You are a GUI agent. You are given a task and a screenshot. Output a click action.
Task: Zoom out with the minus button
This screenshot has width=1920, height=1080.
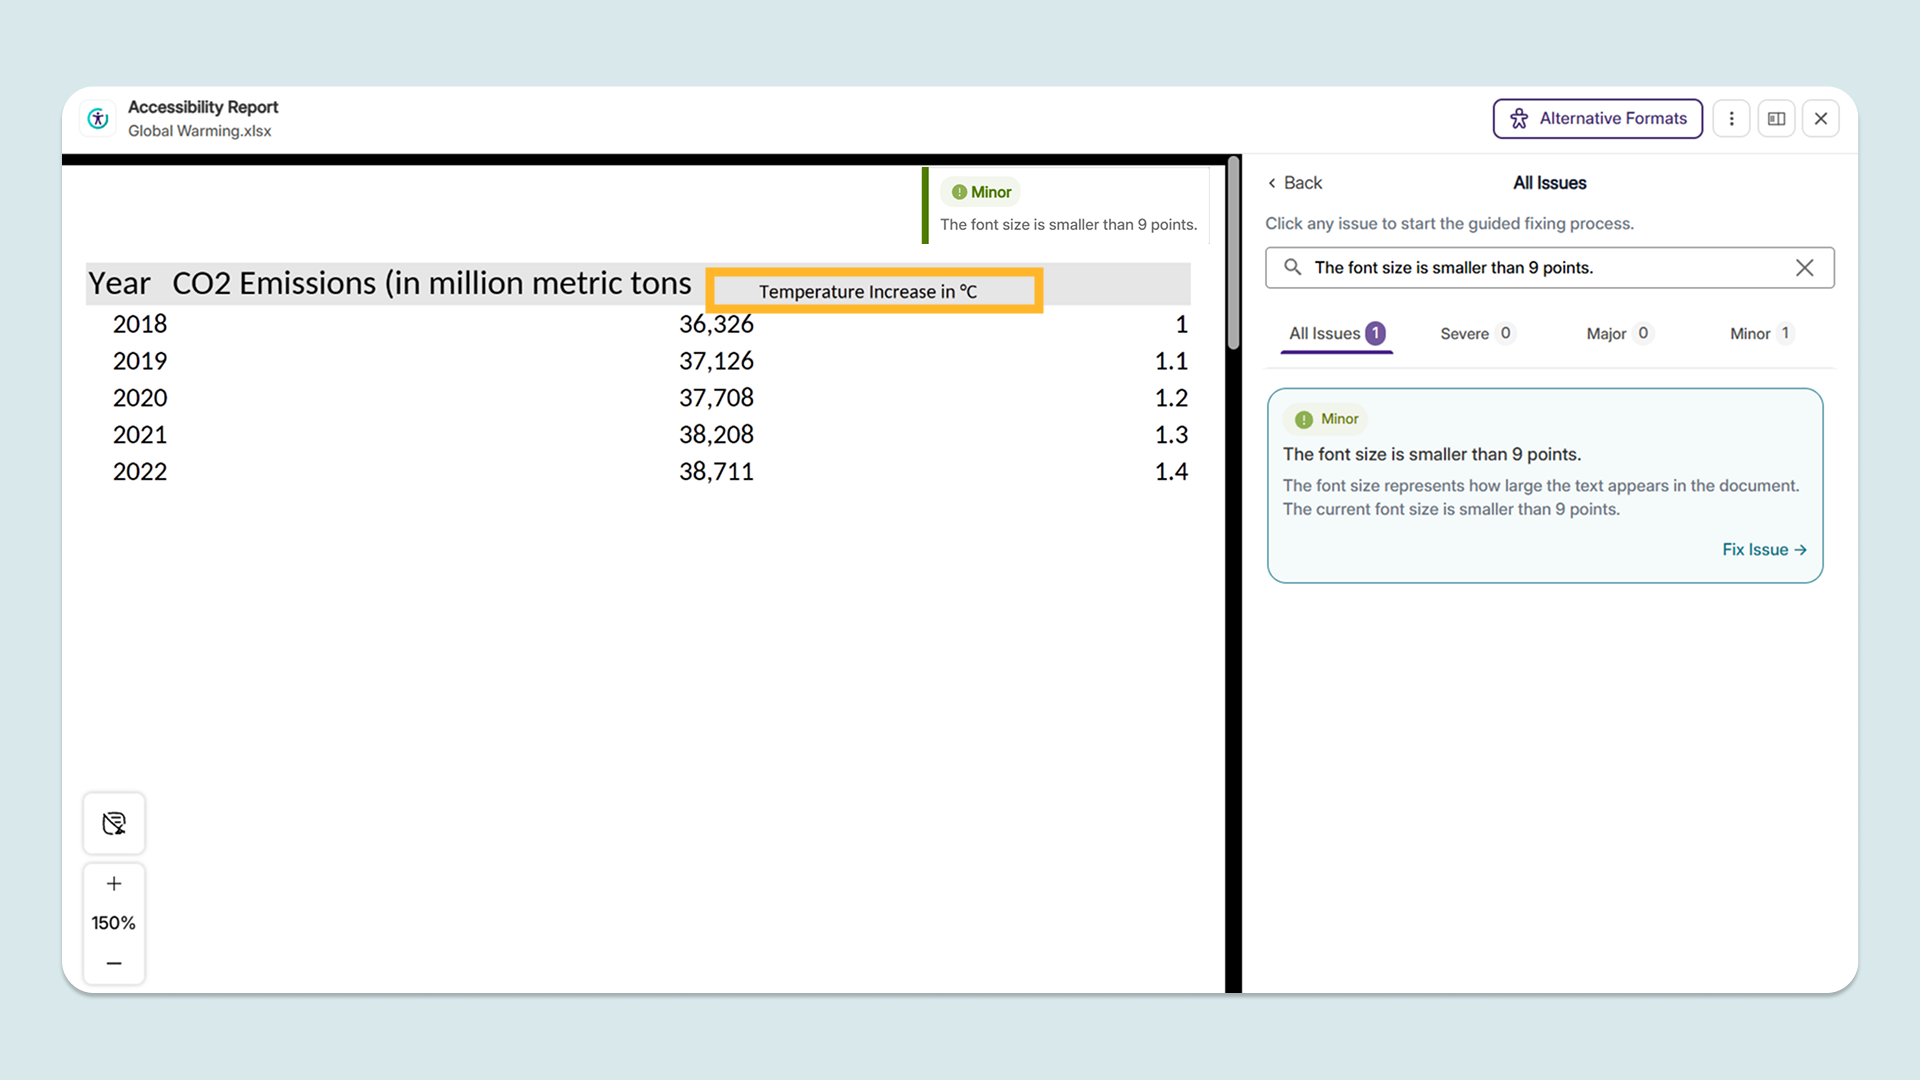pyautogui.click(x=114, y=963)
